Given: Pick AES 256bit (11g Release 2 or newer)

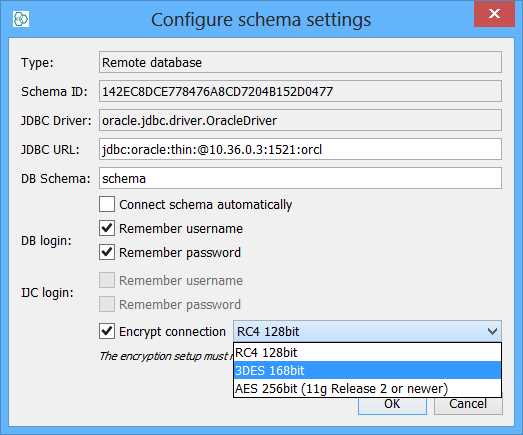Looking at the screenshot, I should coord(367,389).
